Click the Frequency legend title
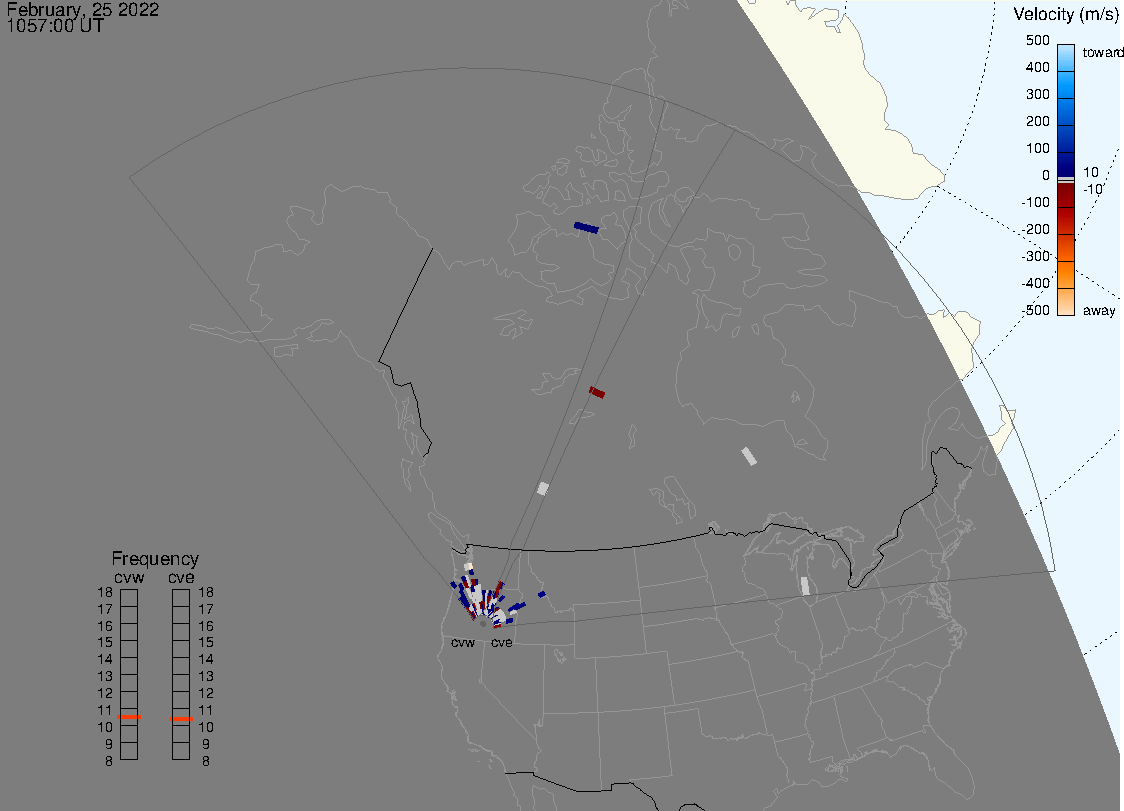 pyautogui.click(x=155, y=559)
